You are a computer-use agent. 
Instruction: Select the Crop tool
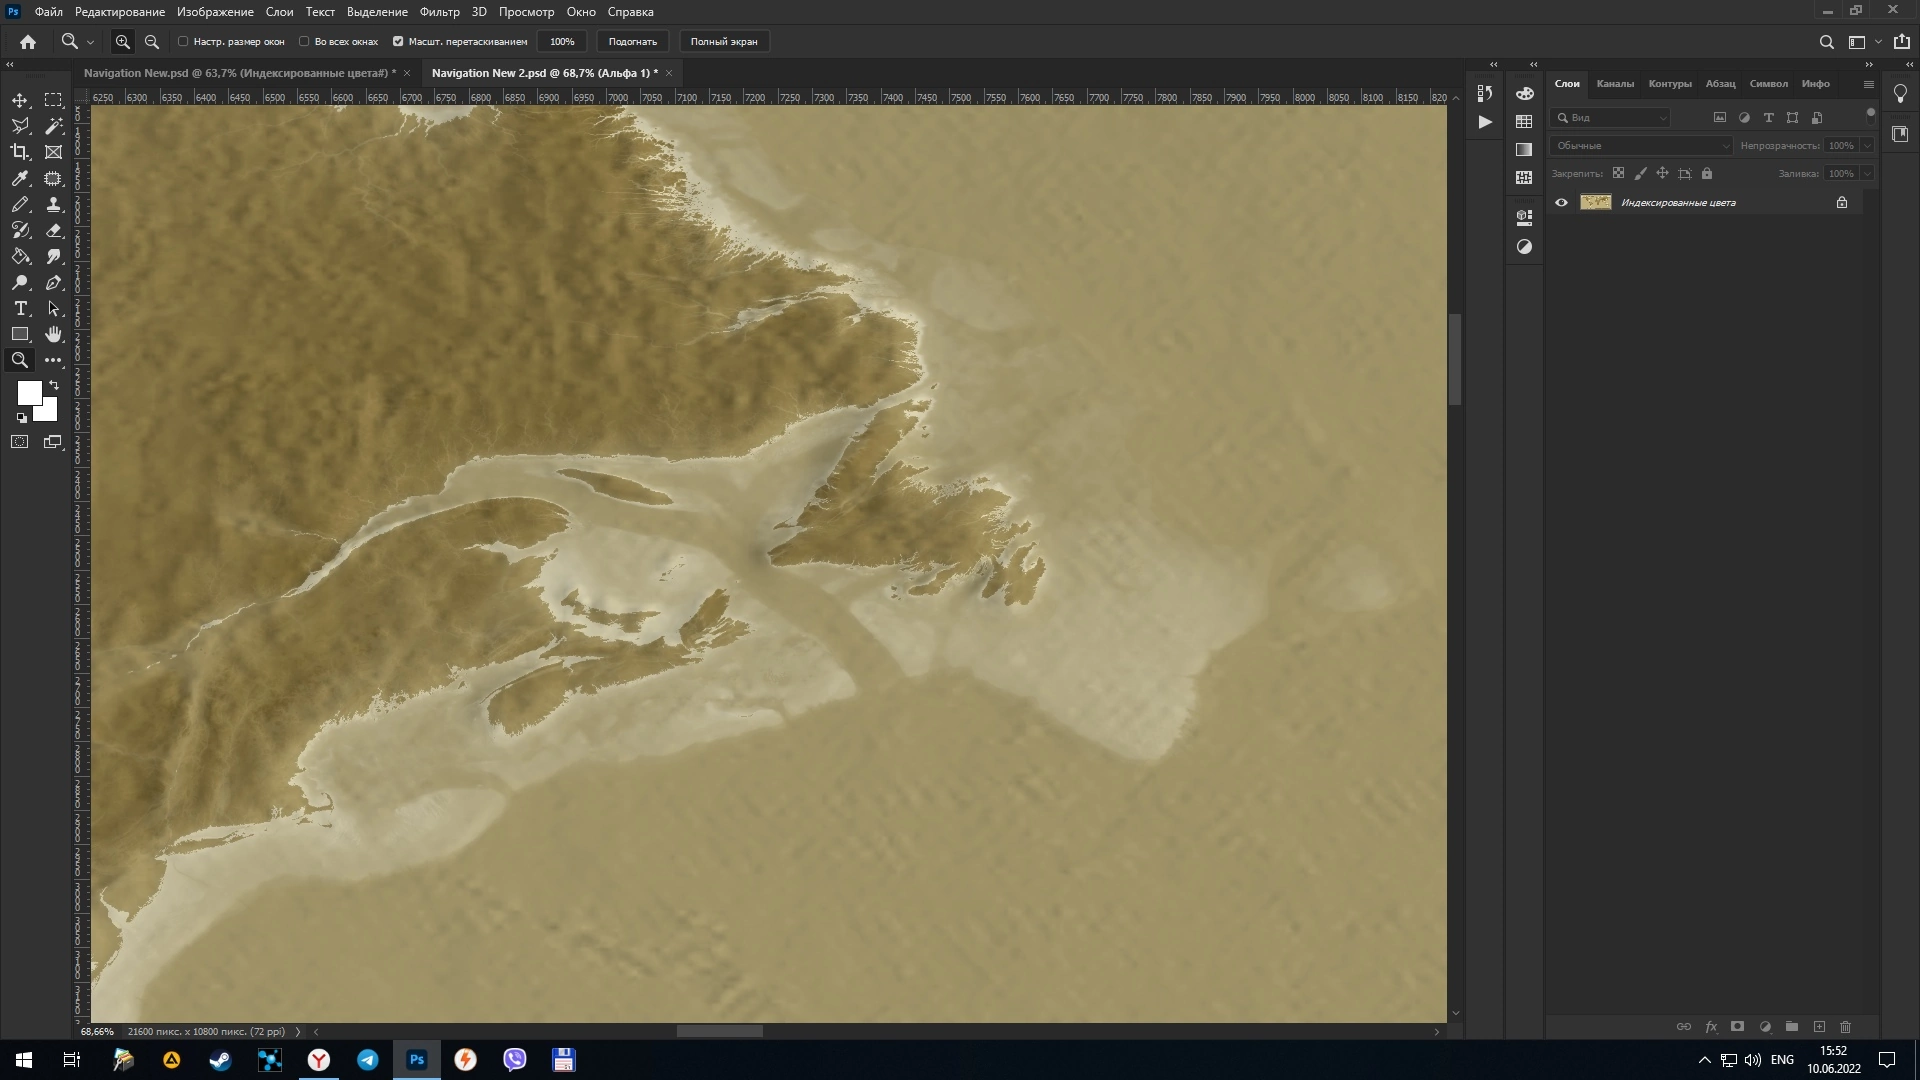[20, 152]
